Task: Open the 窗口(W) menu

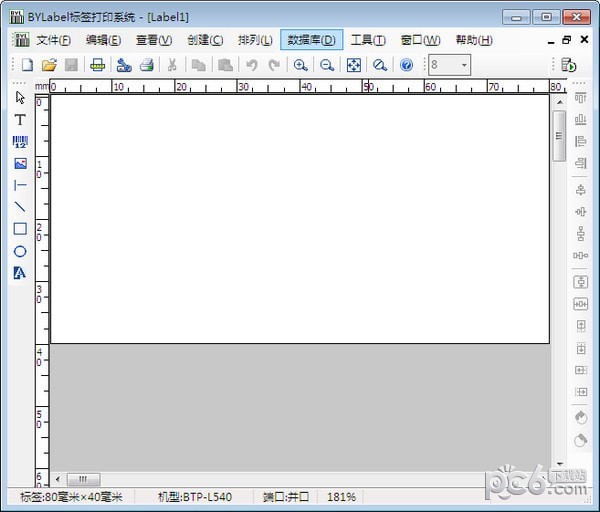Action: click(421, 40)
